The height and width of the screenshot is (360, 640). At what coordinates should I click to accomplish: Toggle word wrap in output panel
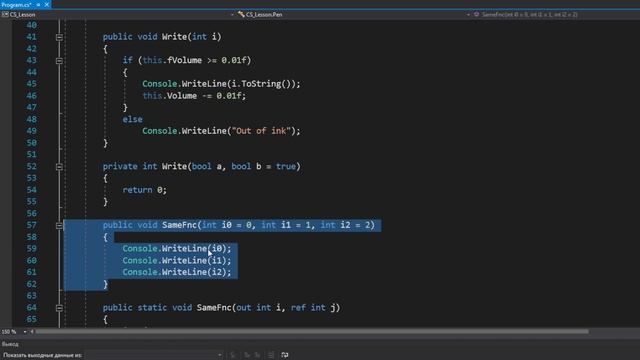point(284,355)
